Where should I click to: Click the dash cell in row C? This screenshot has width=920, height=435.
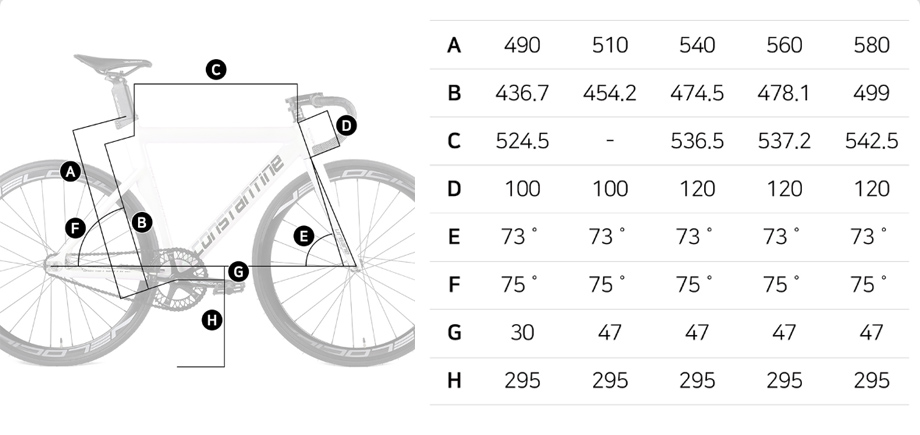click(610, 141)
